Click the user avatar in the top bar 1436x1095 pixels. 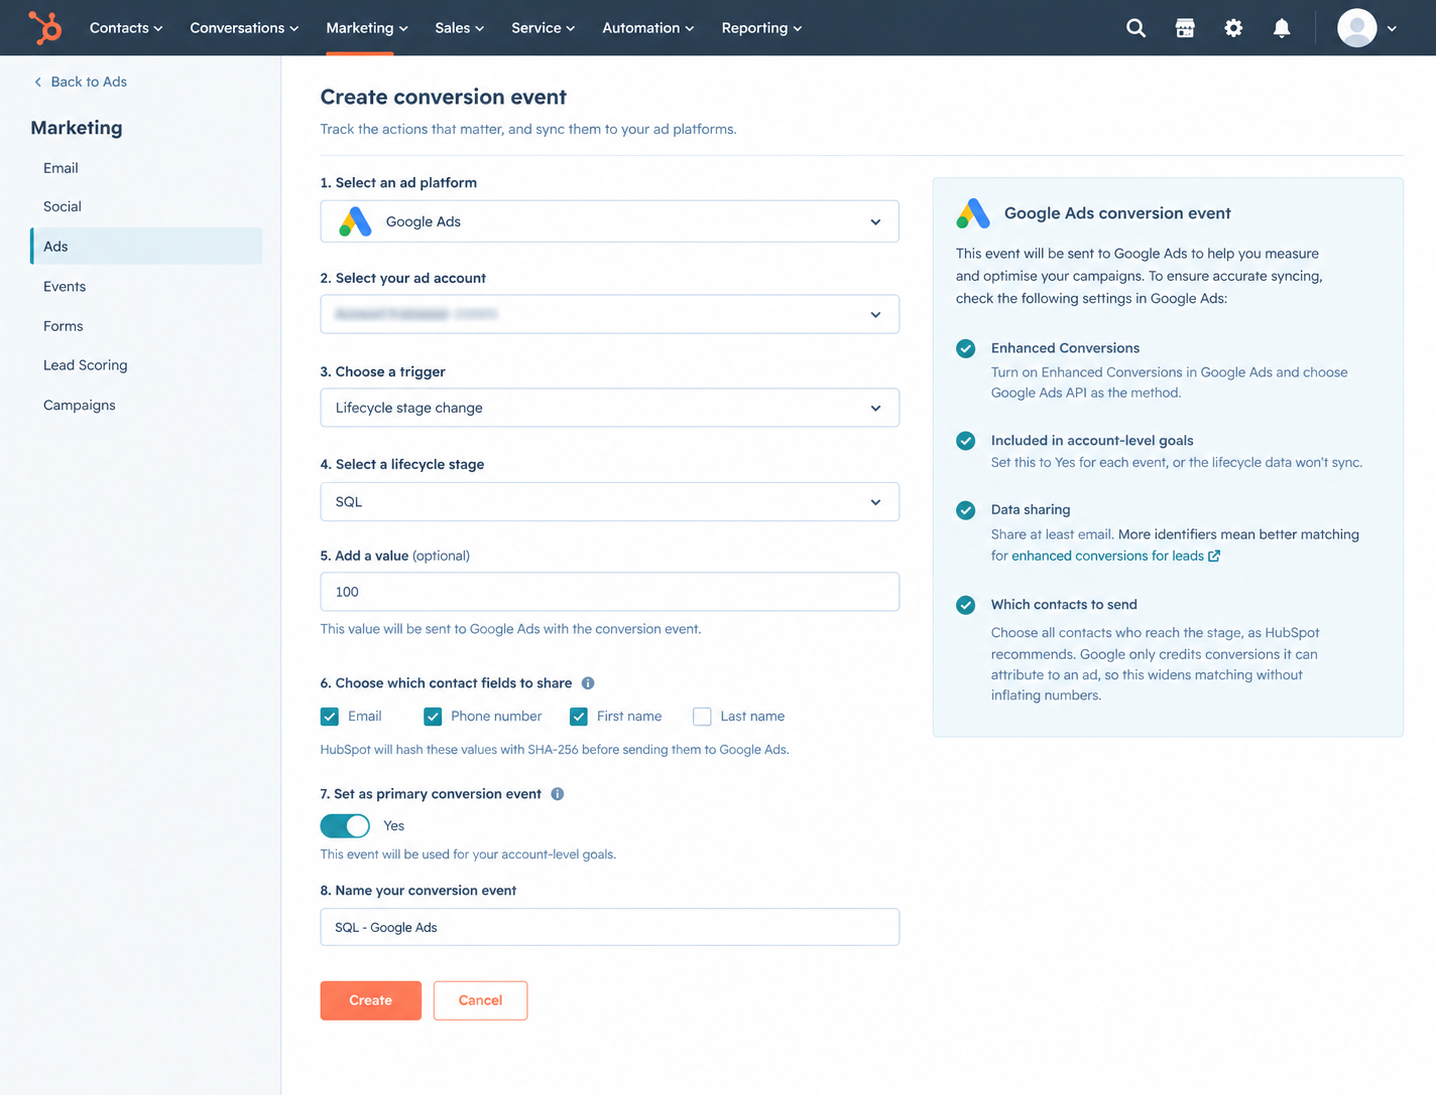point(1357,28)
